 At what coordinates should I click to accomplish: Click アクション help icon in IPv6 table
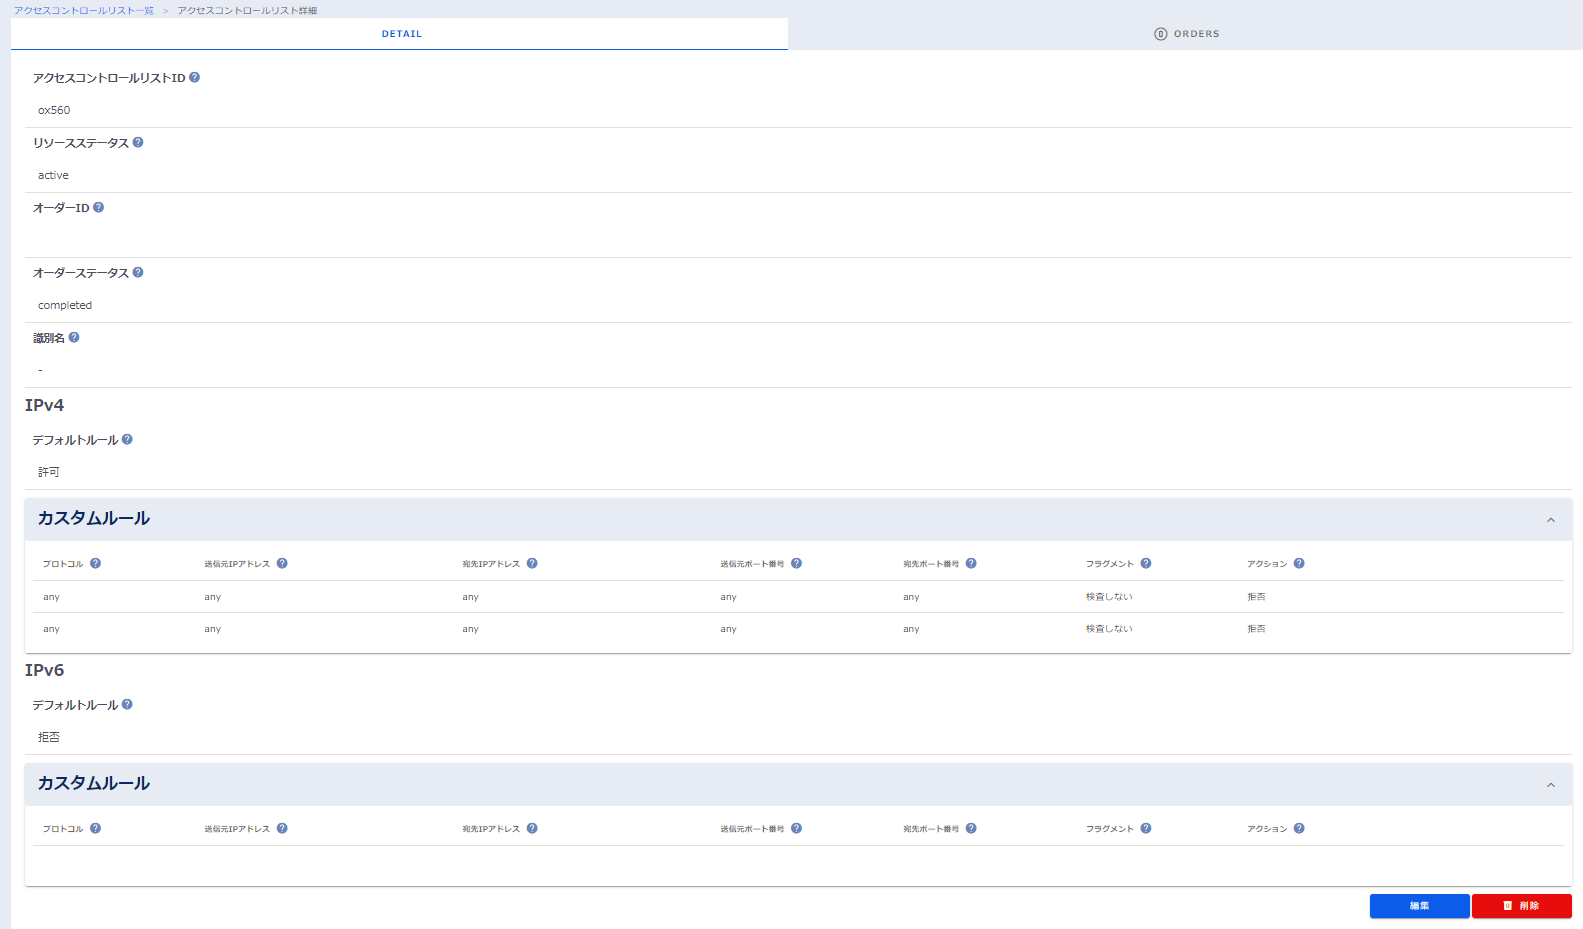tap(1299, 828)
